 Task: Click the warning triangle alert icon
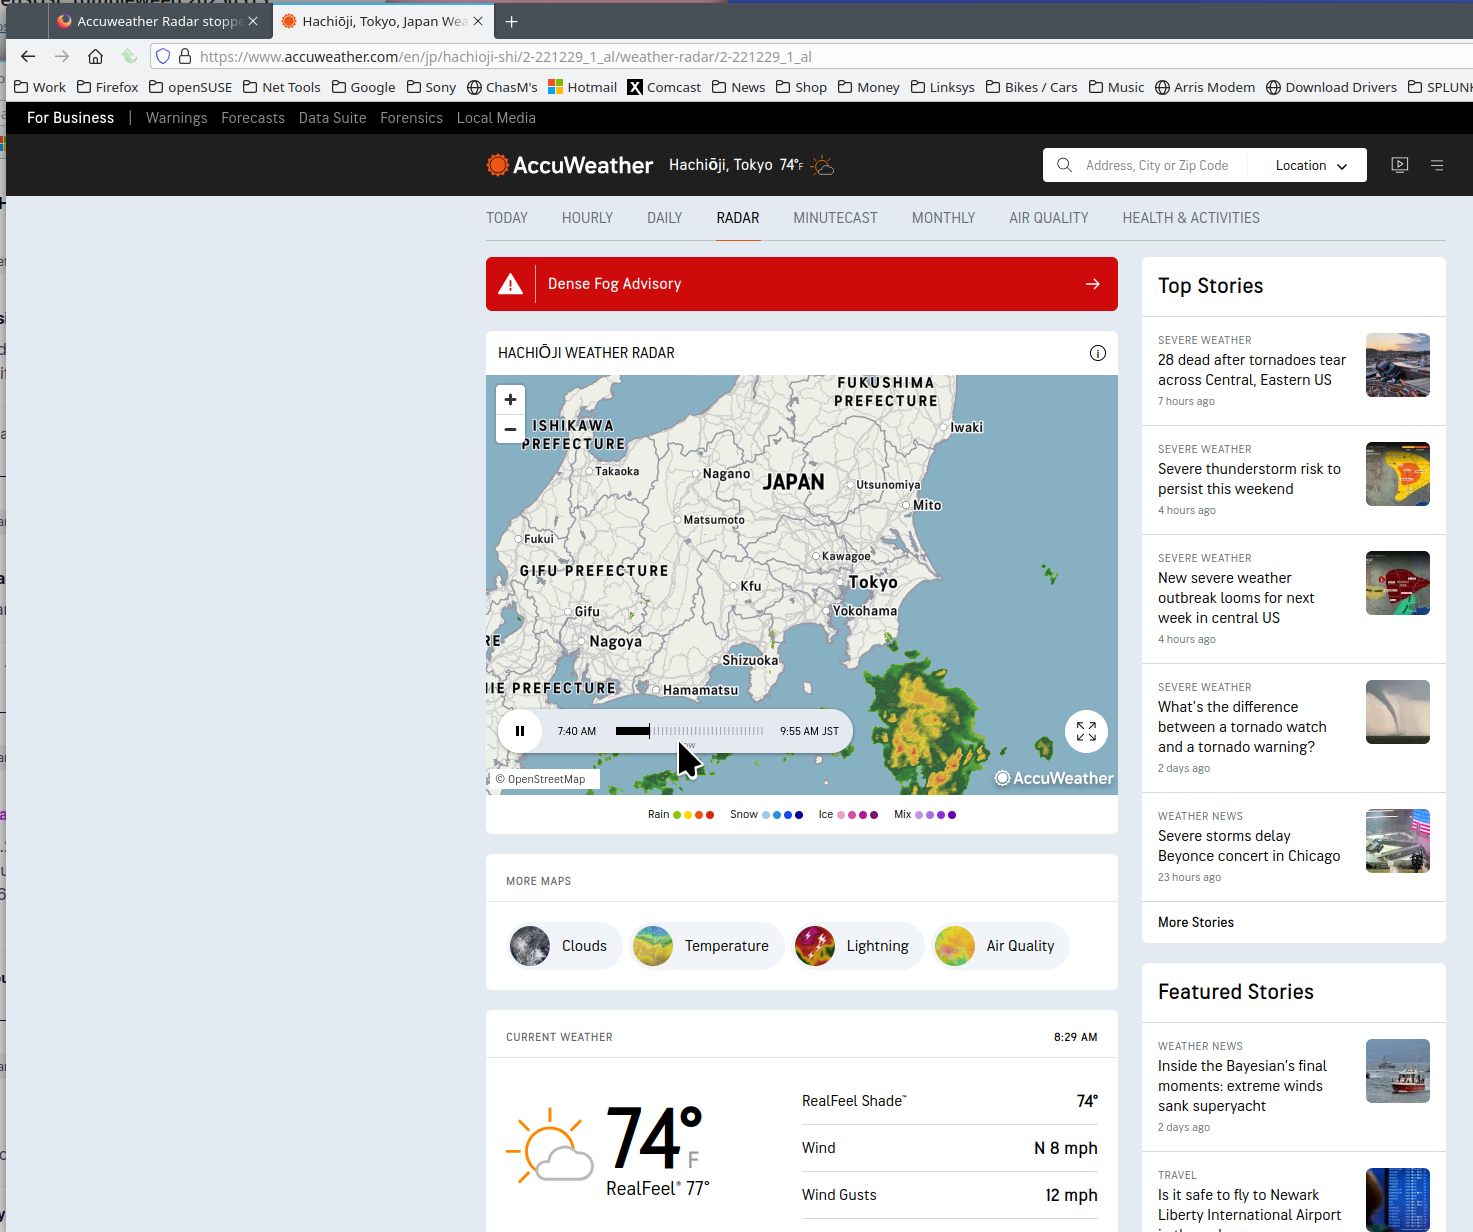(x=511, y=284)
